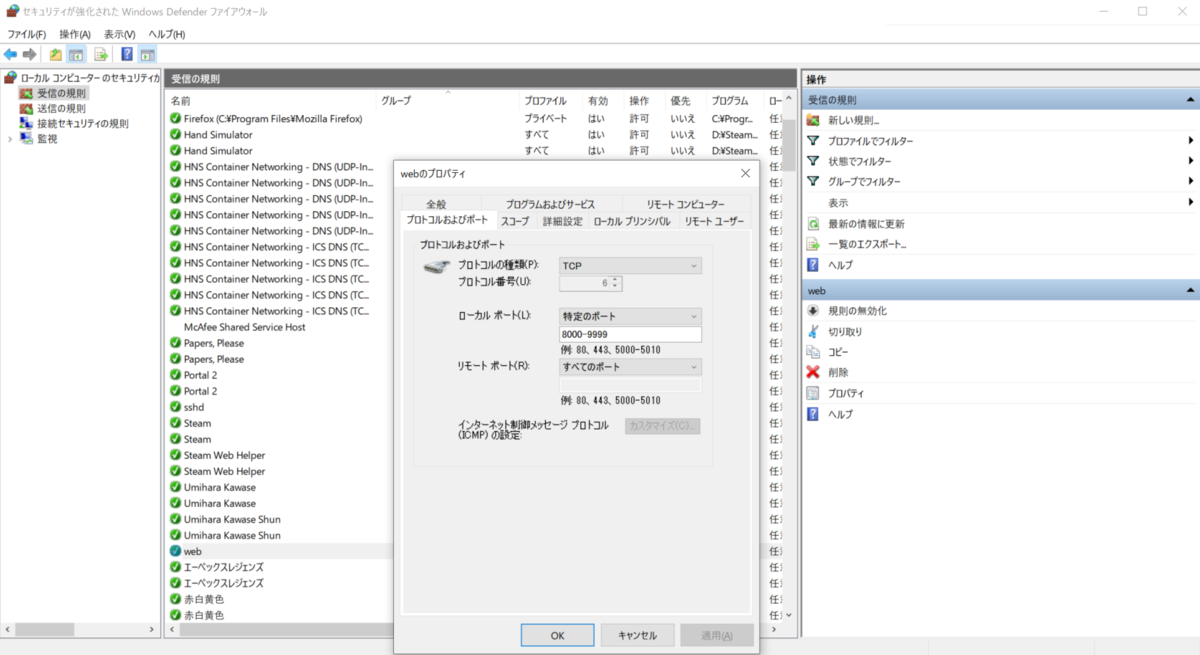This screenshot has height=655, width=1200.
Task: Open グループでフィルター submenu arrow
Action: point(1190,182)
